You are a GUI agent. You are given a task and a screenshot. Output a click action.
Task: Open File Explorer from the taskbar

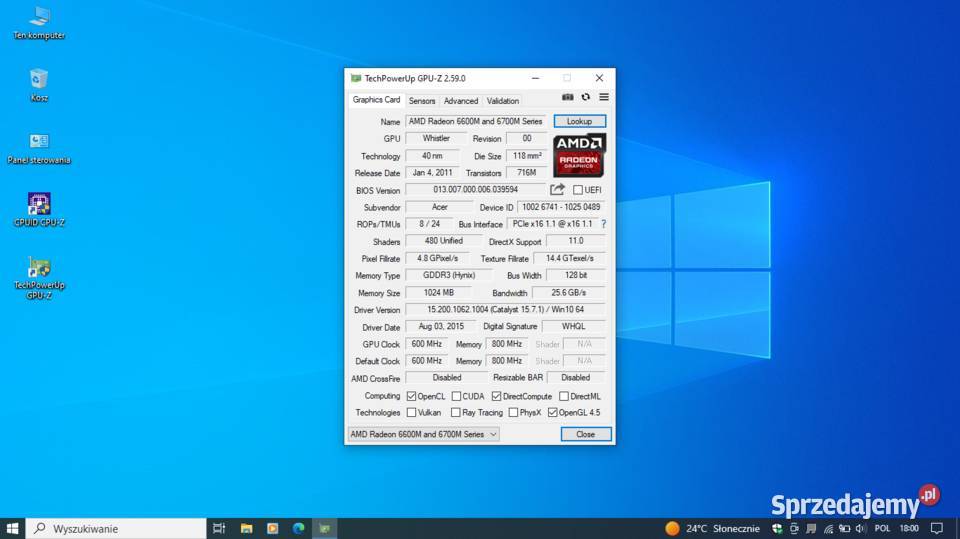point(246,529)
